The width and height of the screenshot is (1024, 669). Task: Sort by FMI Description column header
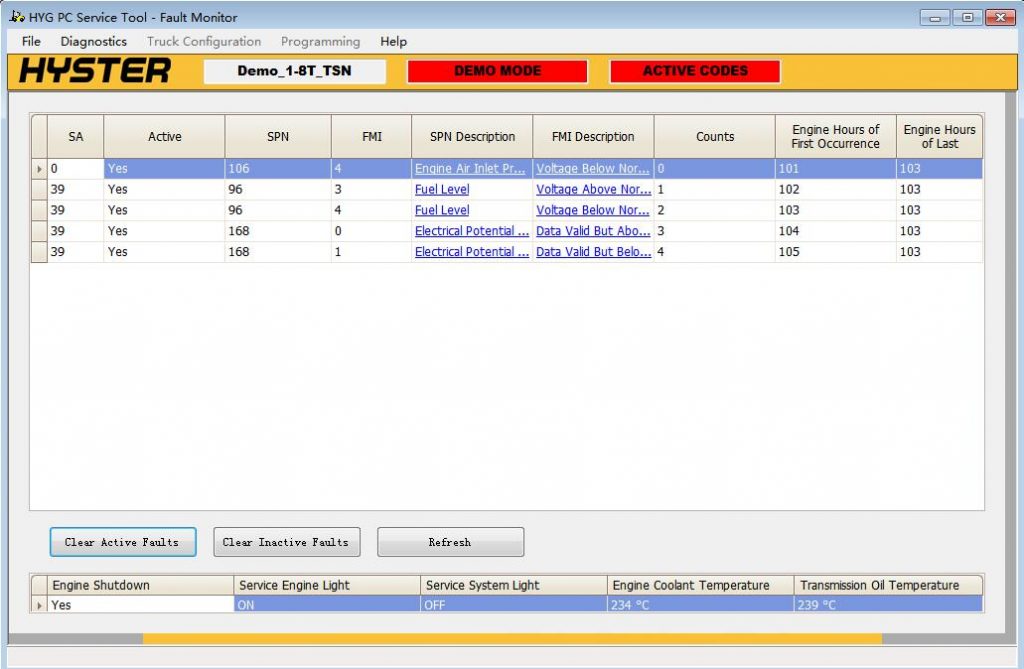tap(593, 137)
